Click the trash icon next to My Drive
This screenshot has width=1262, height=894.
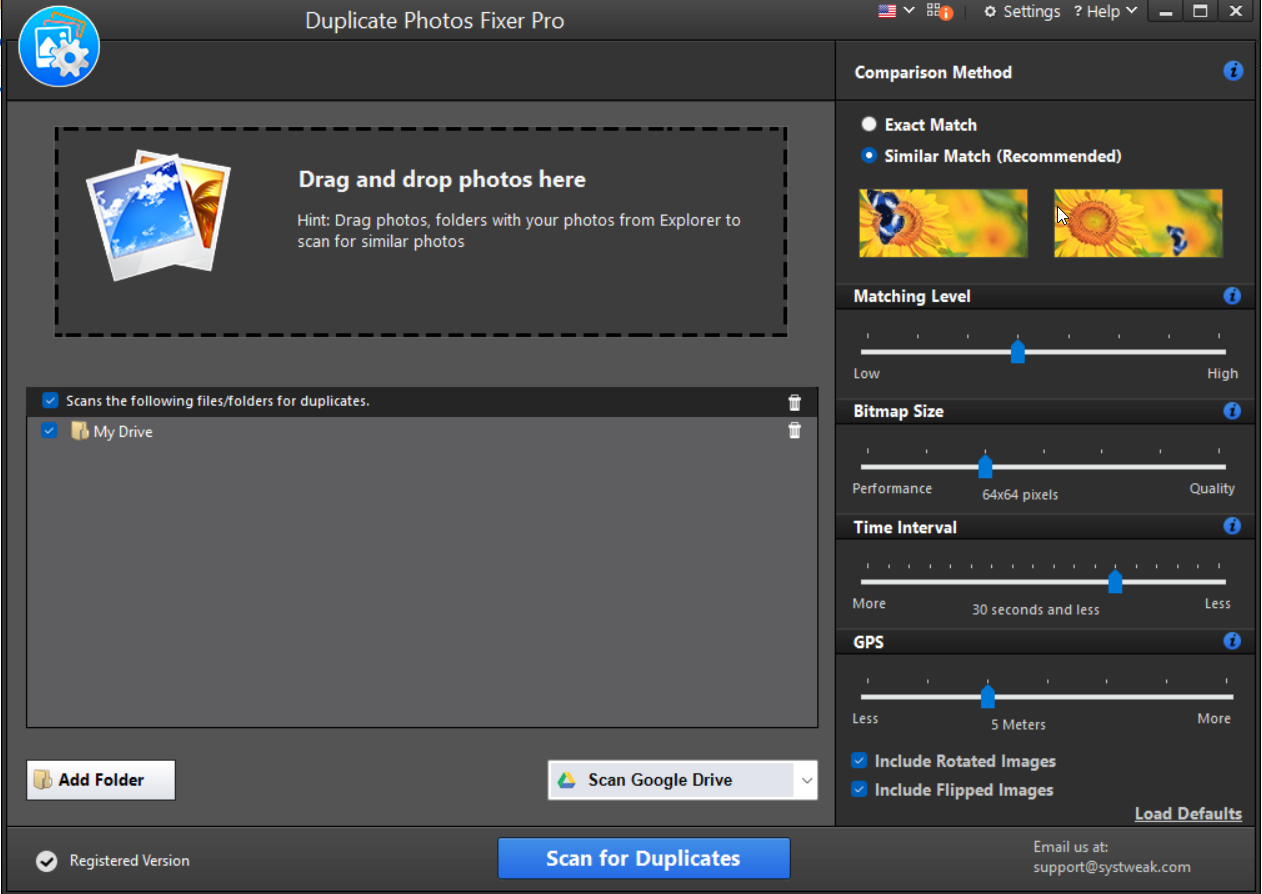coord(794,430)
